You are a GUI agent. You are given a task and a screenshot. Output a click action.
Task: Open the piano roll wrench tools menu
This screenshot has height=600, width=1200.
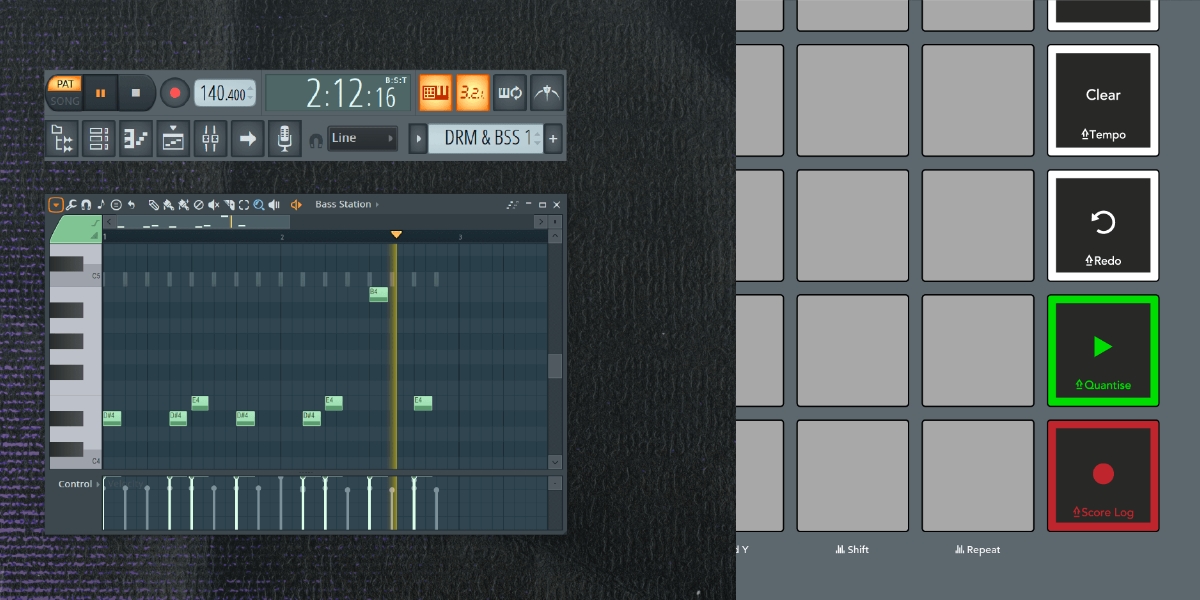(x=72, y=204)
